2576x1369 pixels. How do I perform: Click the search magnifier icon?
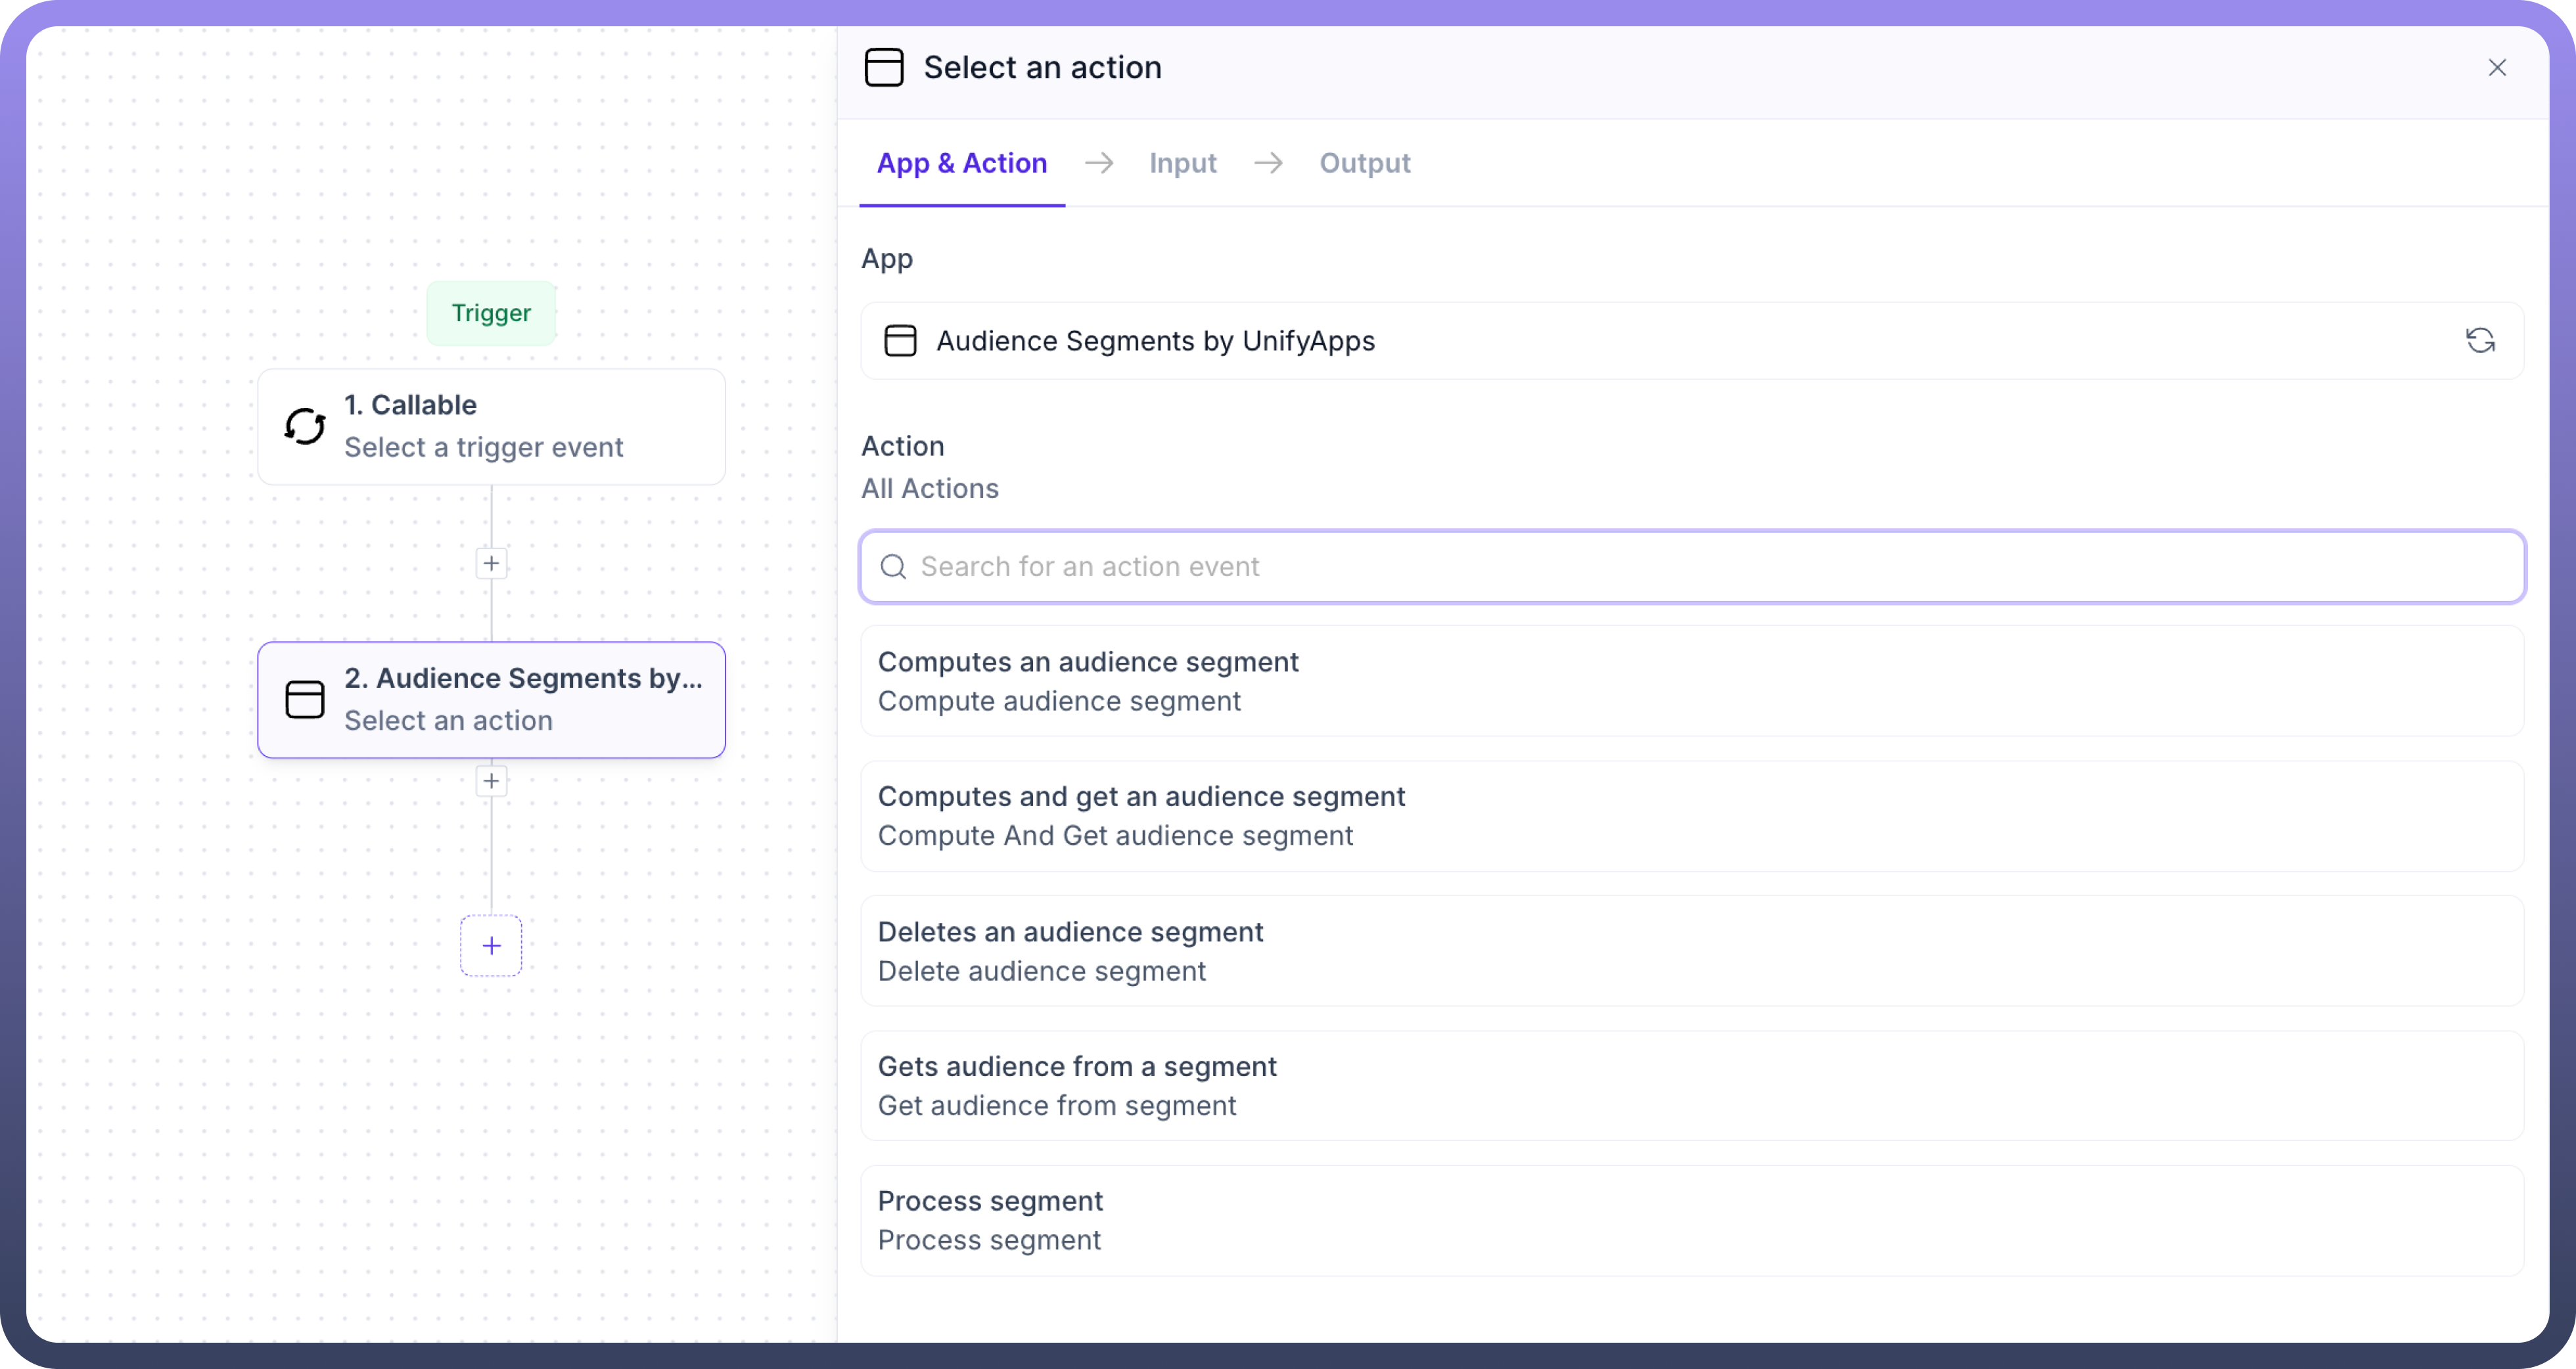point(893,567)
